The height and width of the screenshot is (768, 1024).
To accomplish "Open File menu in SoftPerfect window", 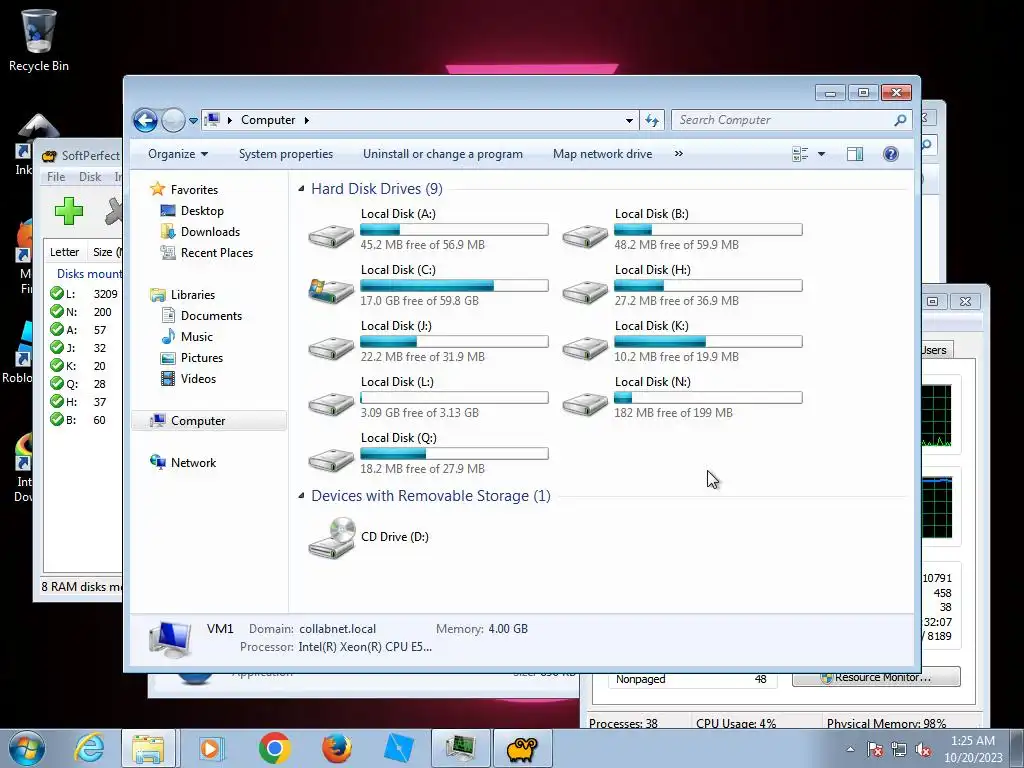I will [56, 177].
